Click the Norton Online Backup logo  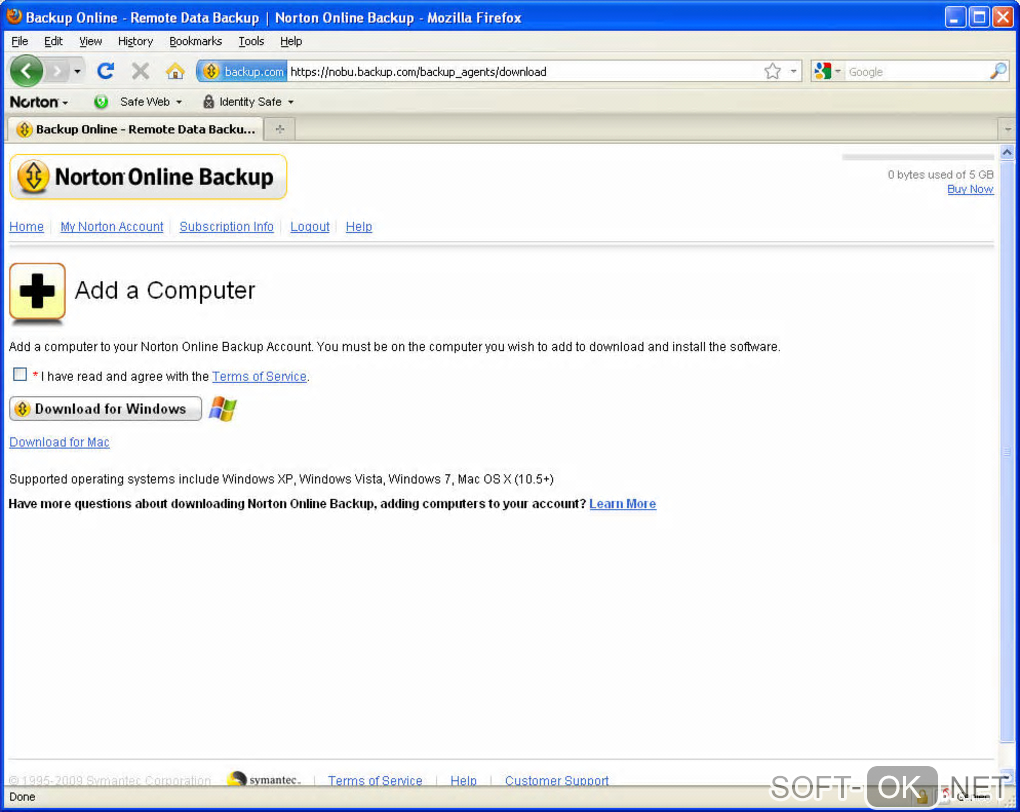tap(148, 177)
